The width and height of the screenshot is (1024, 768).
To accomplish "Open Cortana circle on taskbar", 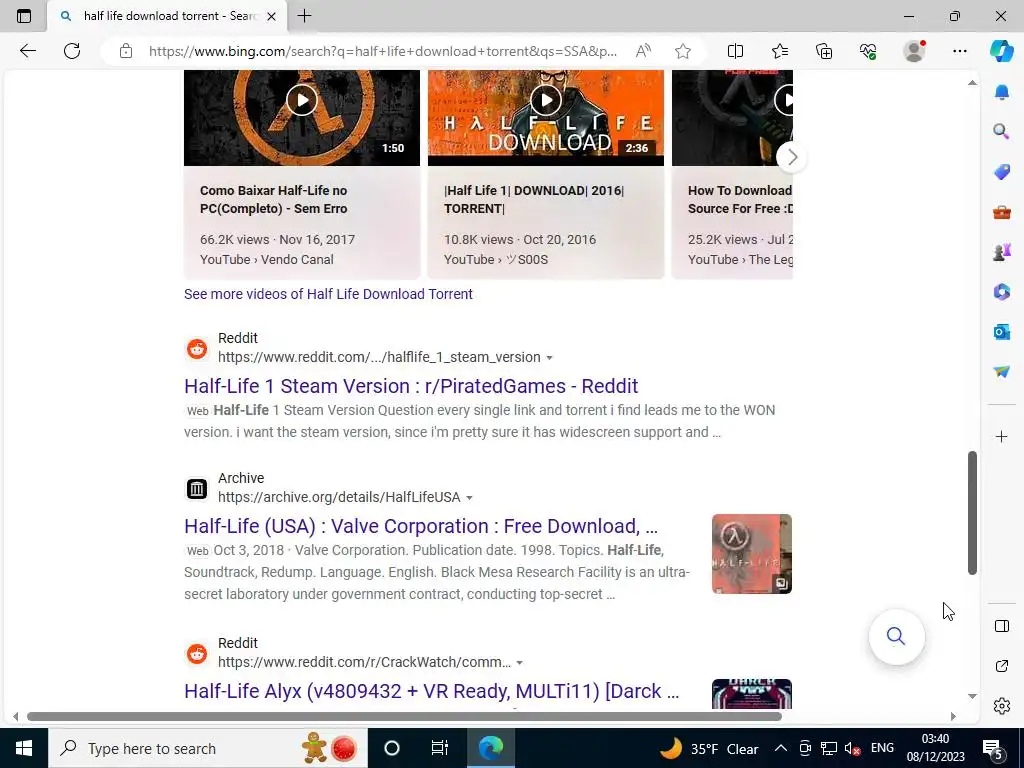I will [392, 748].
